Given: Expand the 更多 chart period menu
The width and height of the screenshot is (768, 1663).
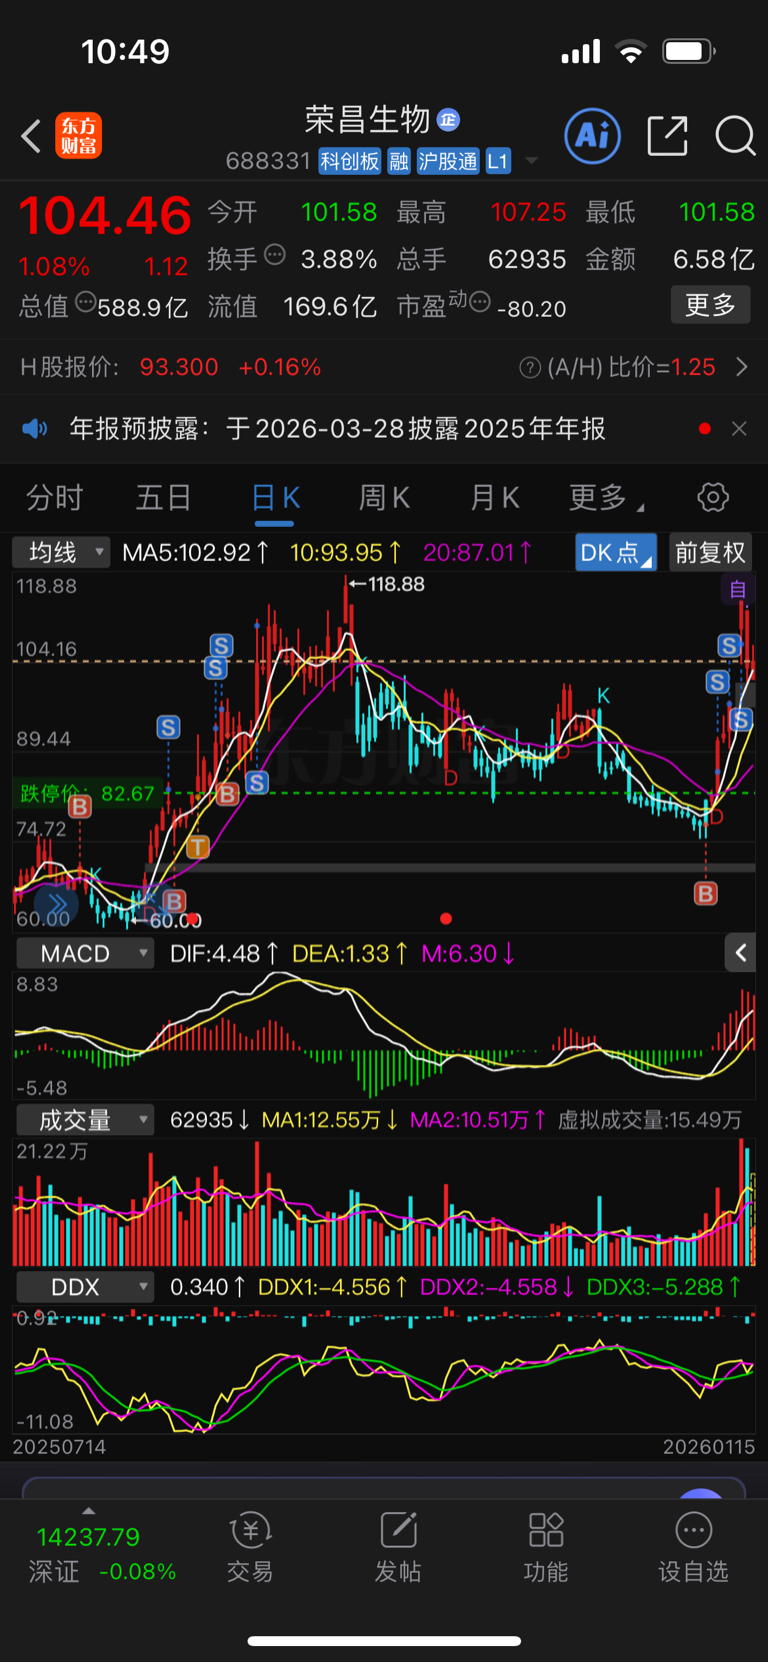Looking at the screenshot, I should tap(606, 497).
